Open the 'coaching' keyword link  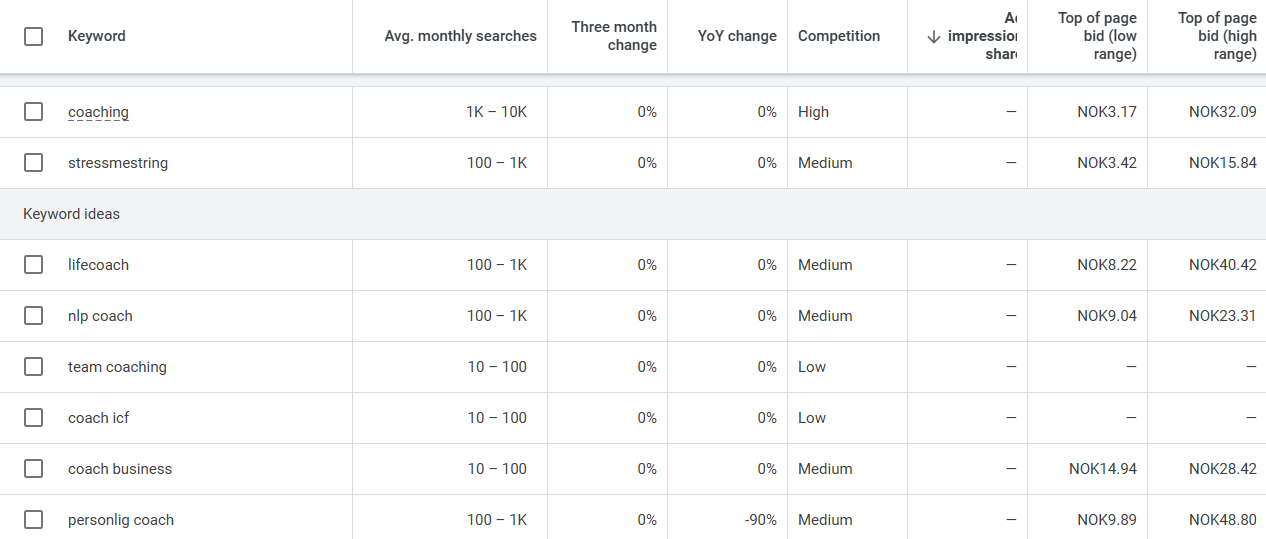point(98,112)
